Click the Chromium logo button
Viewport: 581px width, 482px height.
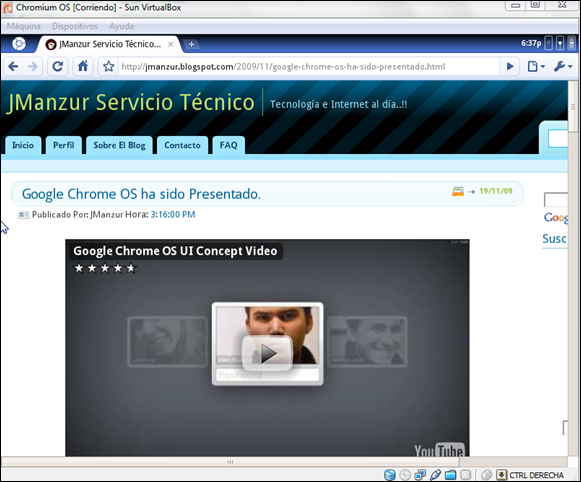[19, 44]
